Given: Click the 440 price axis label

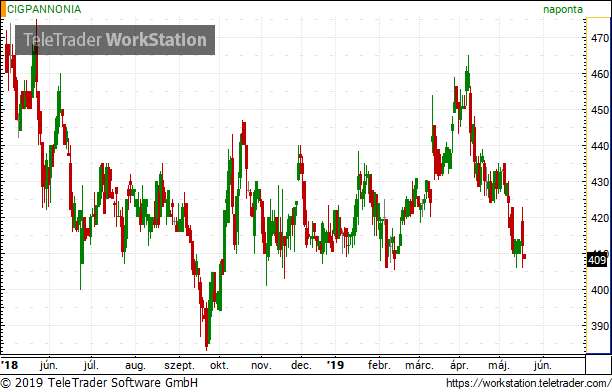Looking at the screenshot, I should tap(600, 146).
